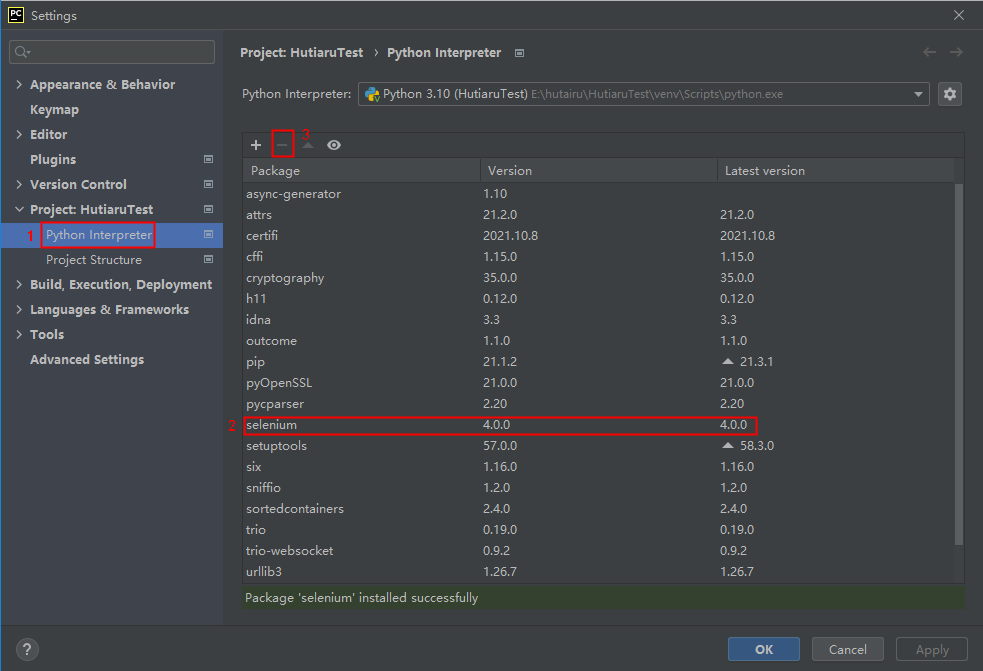Expand the Appearance & Behavior section
983x671 pixels.
(19, 84)
